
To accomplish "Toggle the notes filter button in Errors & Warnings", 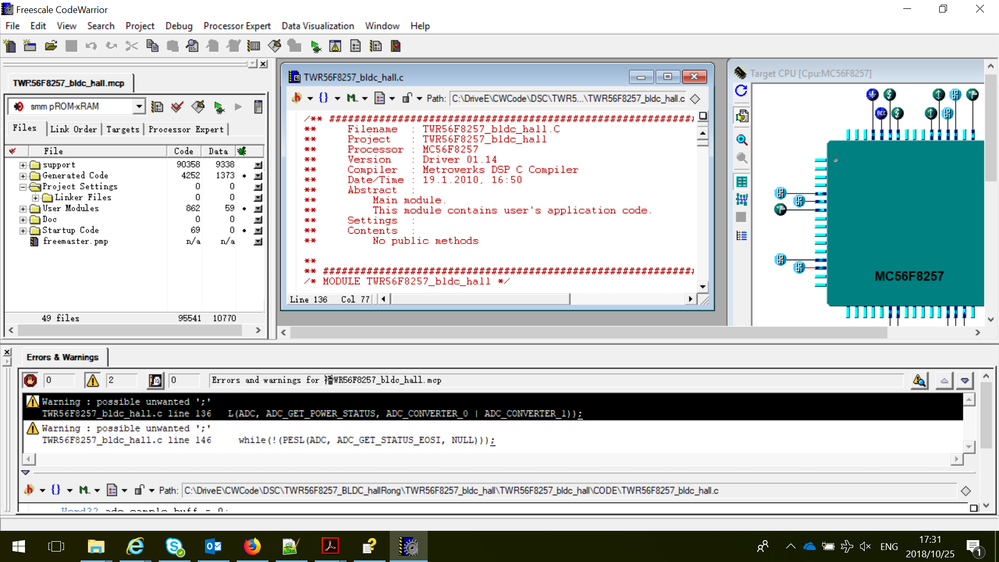I will click(x=155, y=380).
